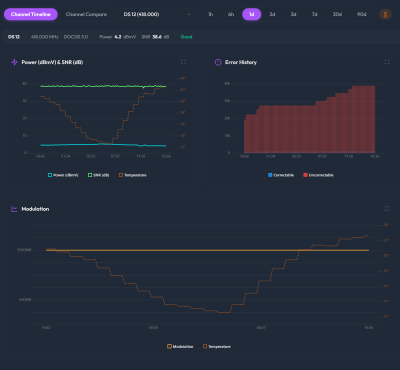Toggle Temperature legend in Modulation chart
Screen dimensions: 400x370
tap(217, 347)
